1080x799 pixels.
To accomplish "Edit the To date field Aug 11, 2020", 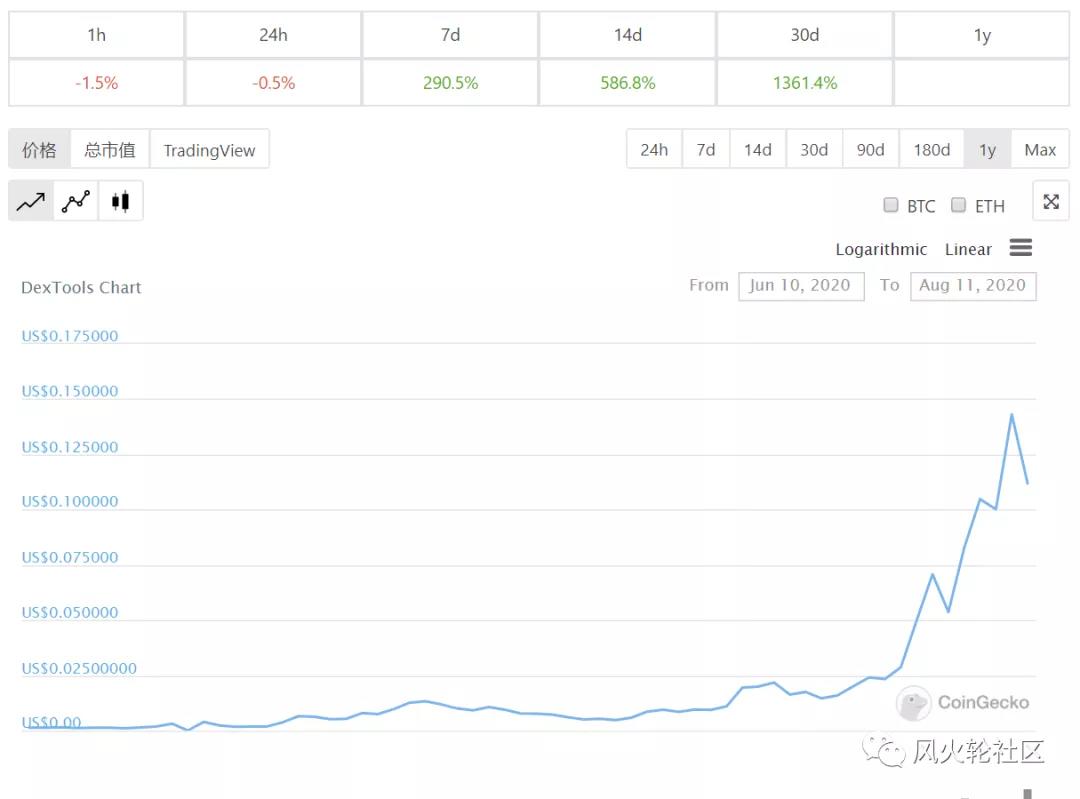I will [973, 286].
